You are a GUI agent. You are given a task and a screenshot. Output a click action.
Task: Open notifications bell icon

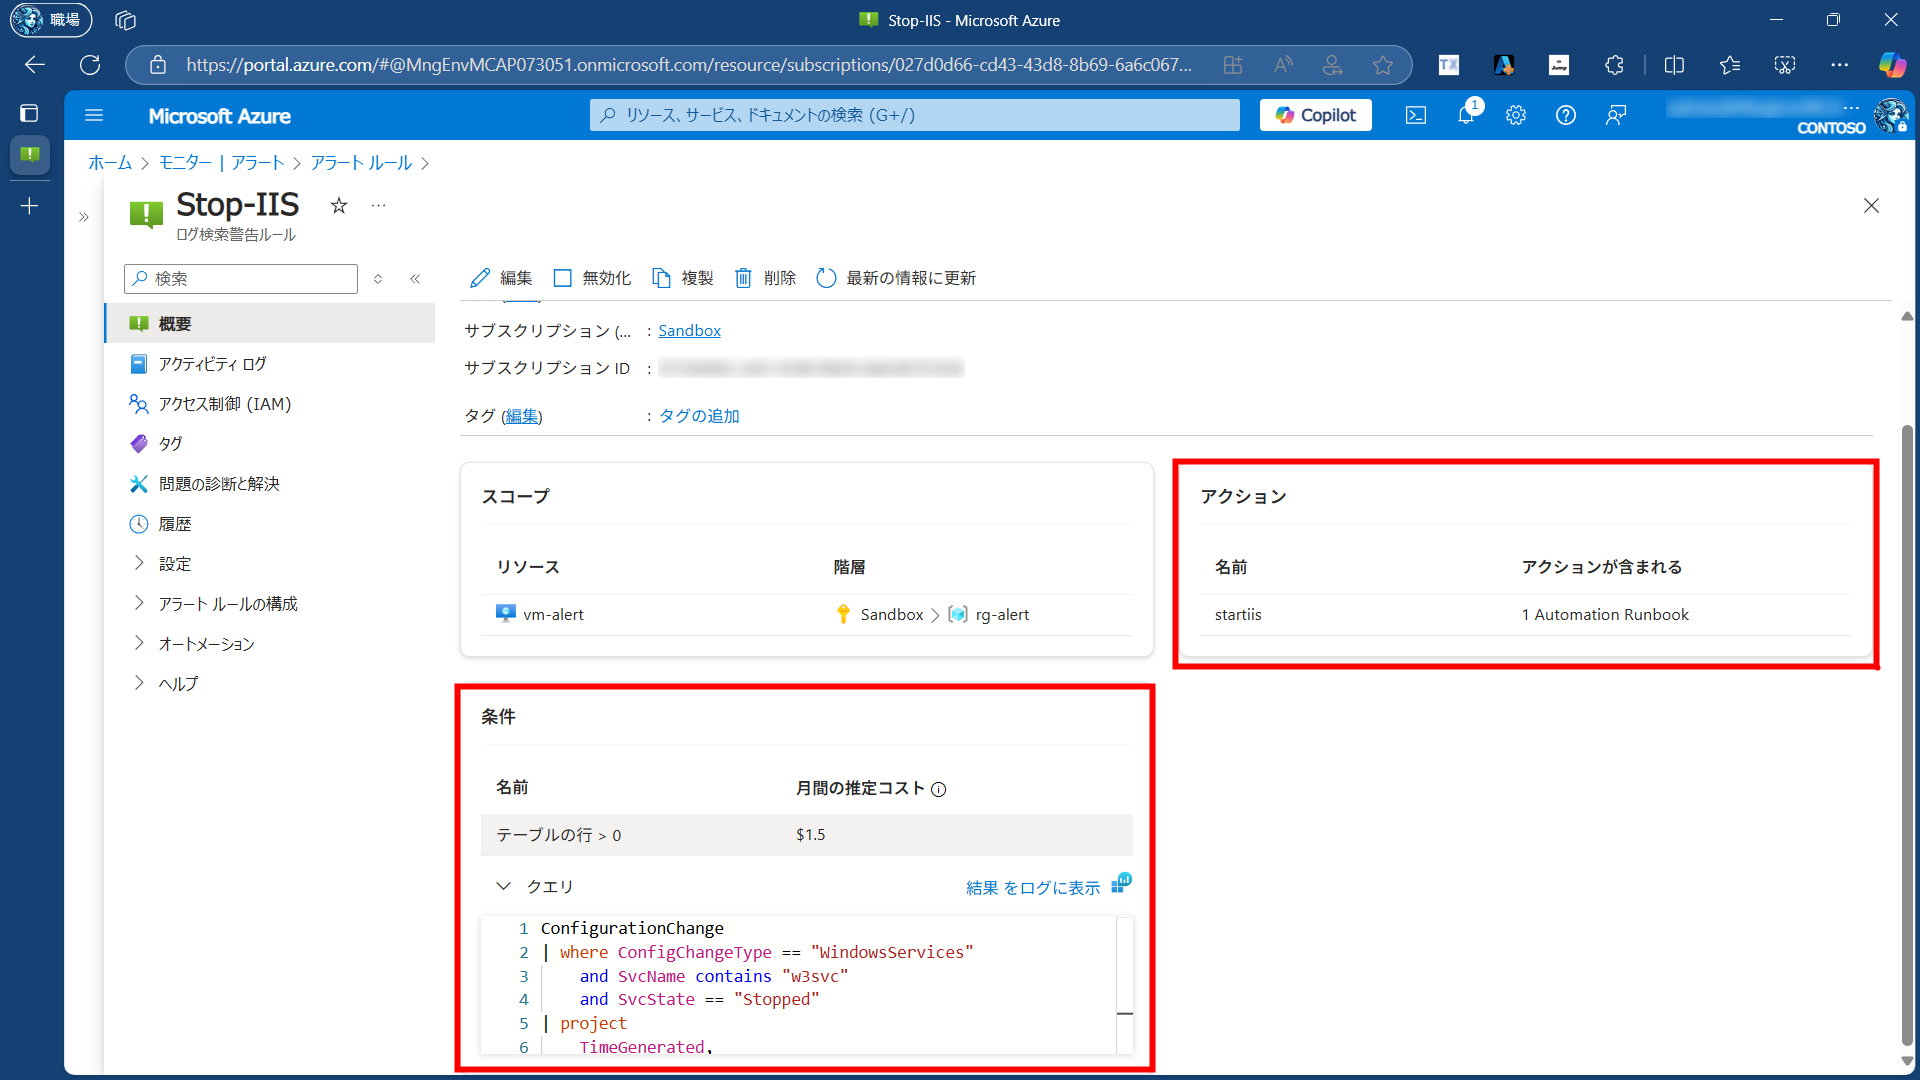[1466, 115]
